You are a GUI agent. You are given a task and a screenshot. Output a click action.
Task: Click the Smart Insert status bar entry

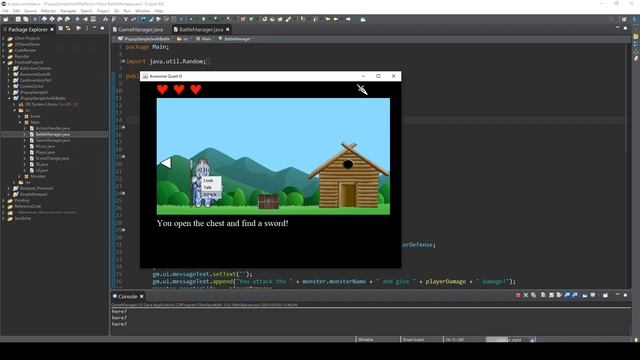click(x=413, y=340)
